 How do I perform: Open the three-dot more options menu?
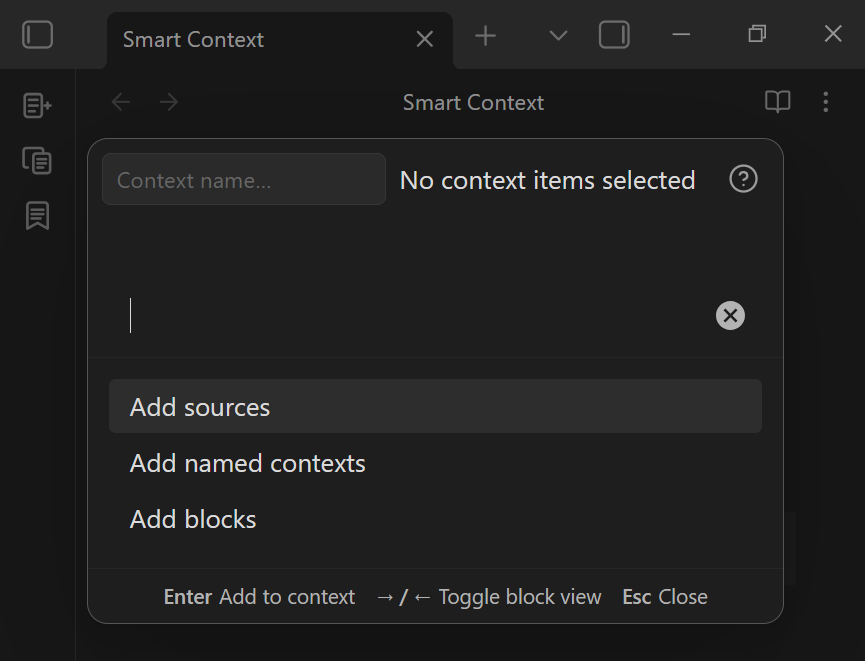tap(826, 102)
